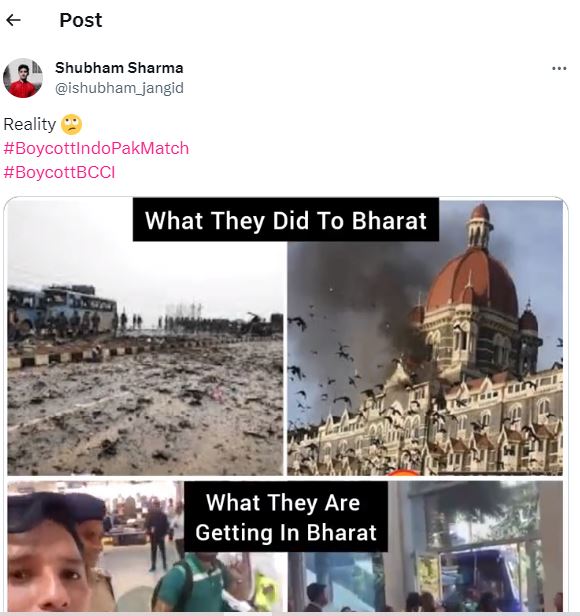Click the "What They Did To Bharat" caption
This screenshot has width=580, height=616.
point(286,220)
